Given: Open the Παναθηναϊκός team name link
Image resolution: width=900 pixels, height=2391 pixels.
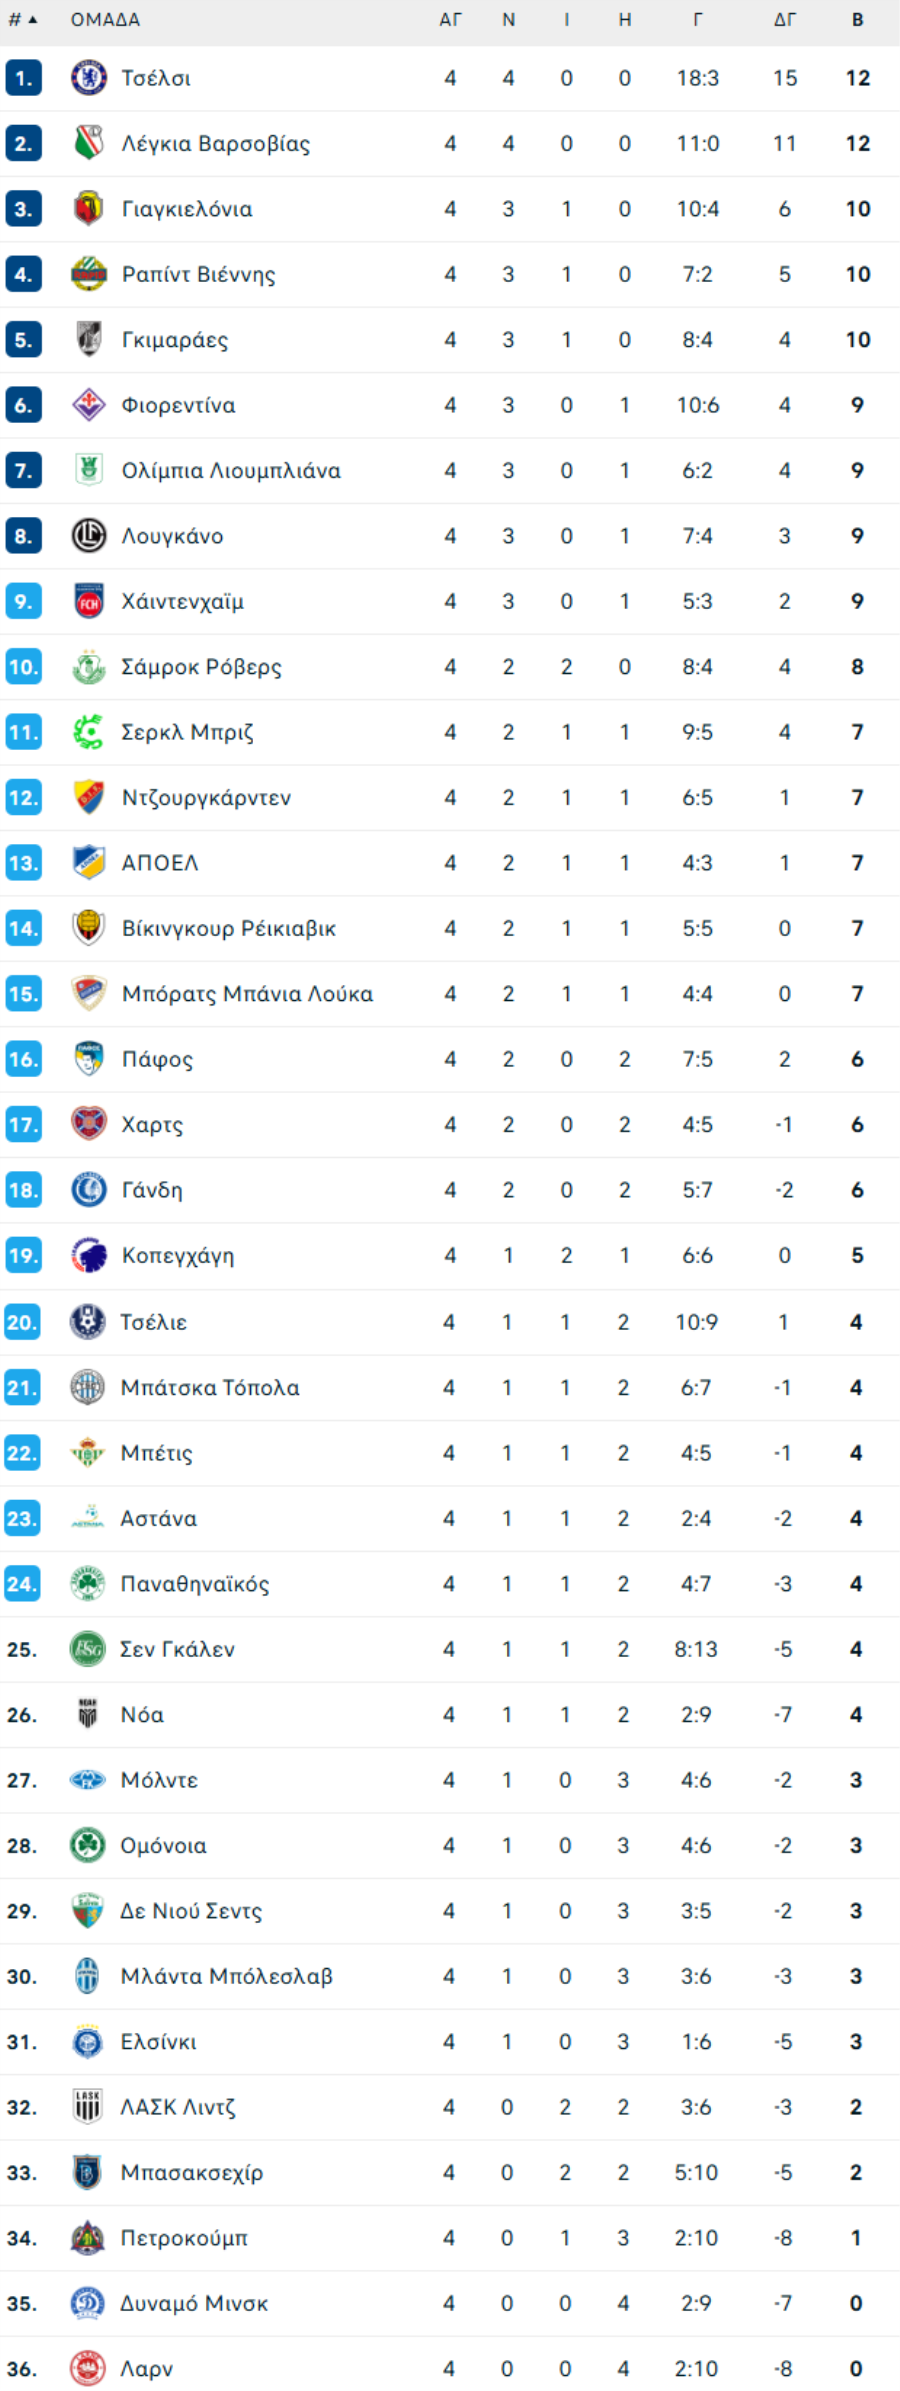Looking at the screenshot, I should pyautogui.click(x=195, y=1584).
